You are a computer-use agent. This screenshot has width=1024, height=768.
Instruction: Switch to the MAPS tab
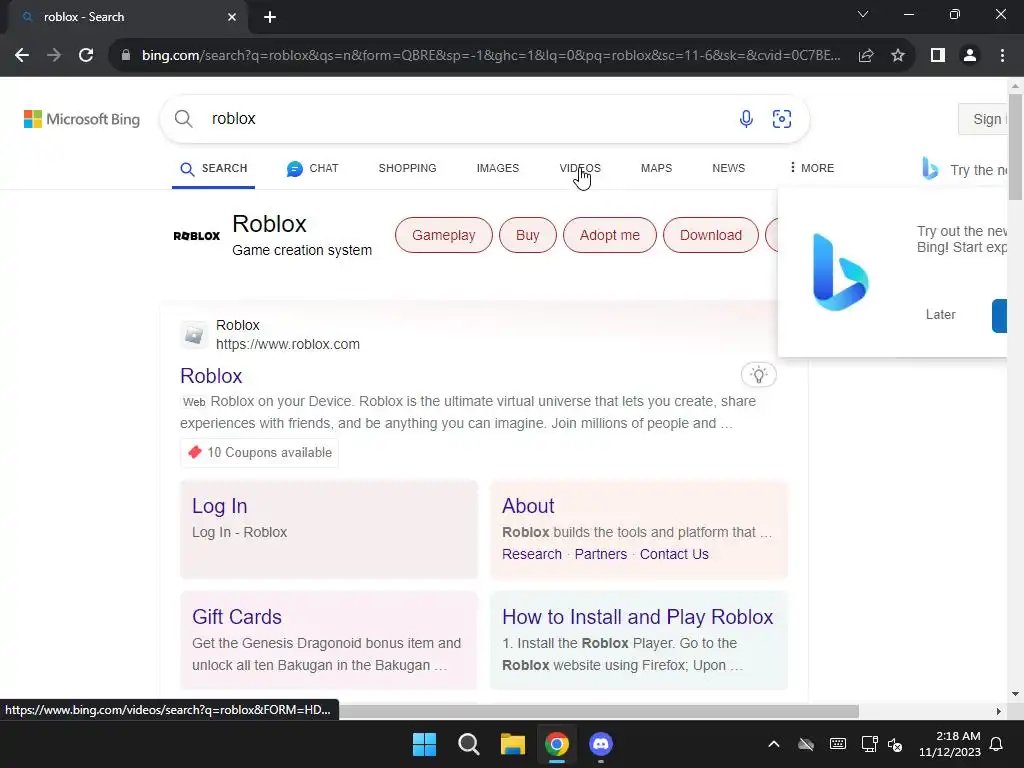click(x=656, y=168)
